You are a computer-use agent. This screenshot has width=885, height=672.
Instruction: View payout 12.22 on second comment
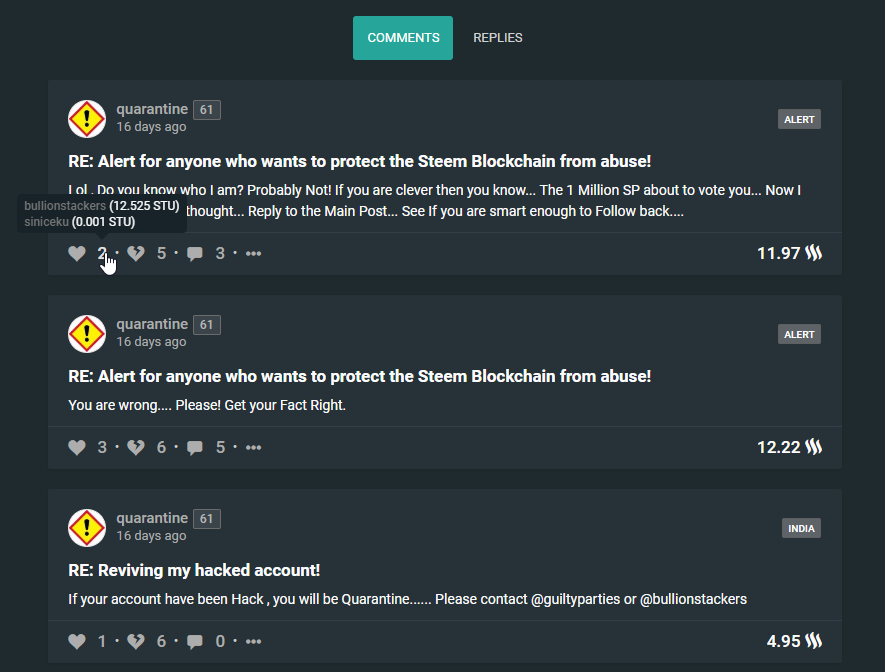pyautogui.click(x=778, y=447)
